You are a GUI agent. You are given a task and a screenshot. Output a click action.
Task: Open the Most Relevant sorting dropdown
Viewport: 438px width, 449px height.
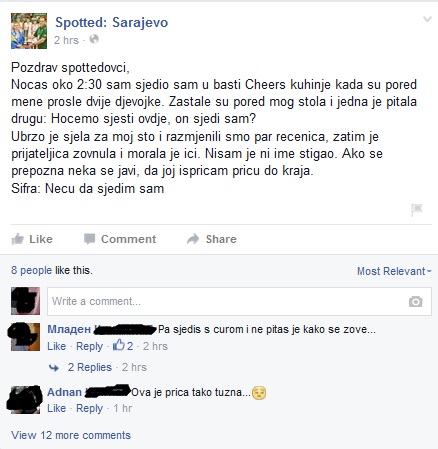[x=394, y=271]
